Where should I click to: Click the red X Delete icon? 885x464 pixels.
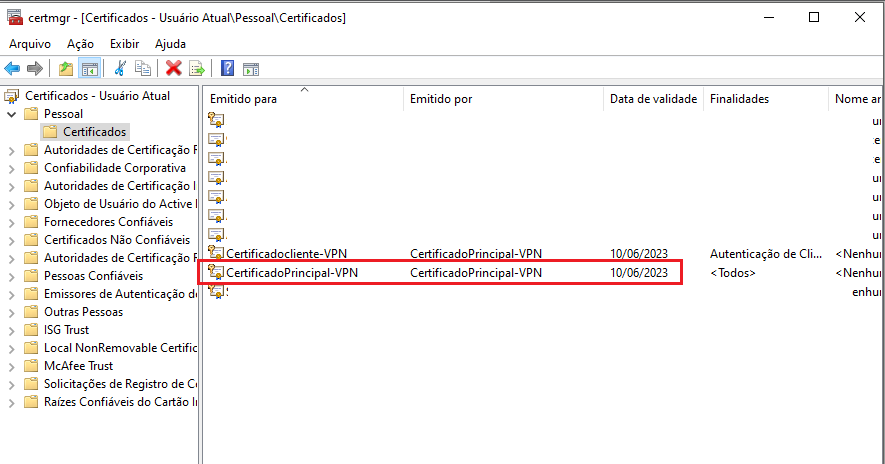pos(174,68)
